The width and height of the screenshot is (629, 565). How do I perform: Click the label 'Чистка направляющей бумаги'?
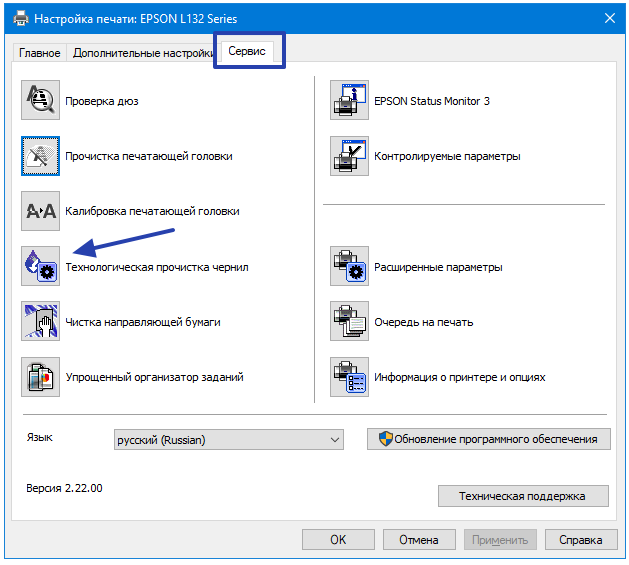pyautogui.click(x=143, y=322)
